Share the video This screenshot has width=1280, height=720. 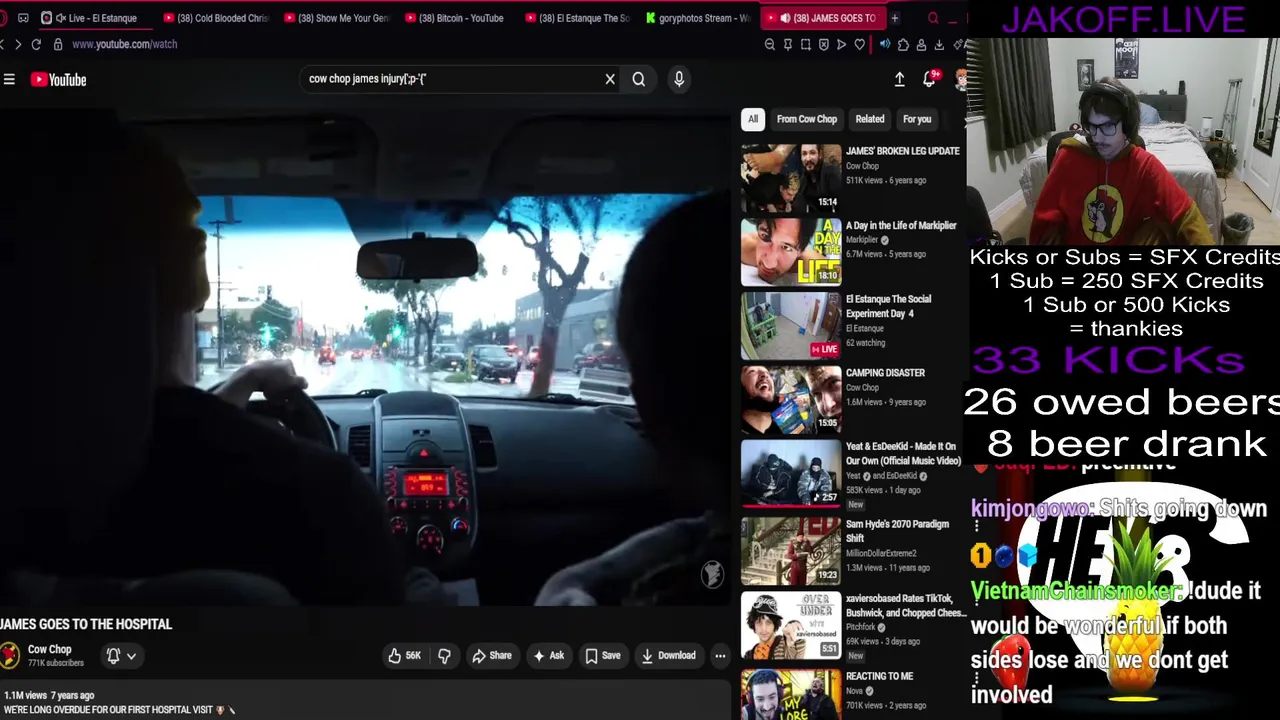(491, 656)
